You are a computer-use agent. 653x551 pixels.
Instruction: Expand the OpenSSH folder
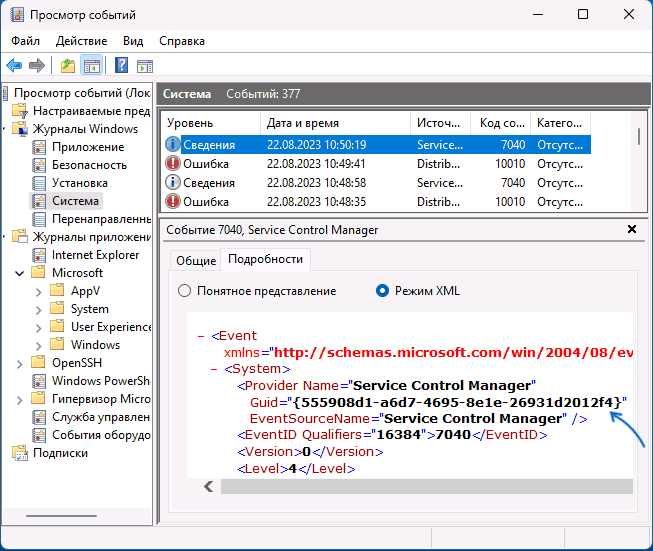[20, 364]
